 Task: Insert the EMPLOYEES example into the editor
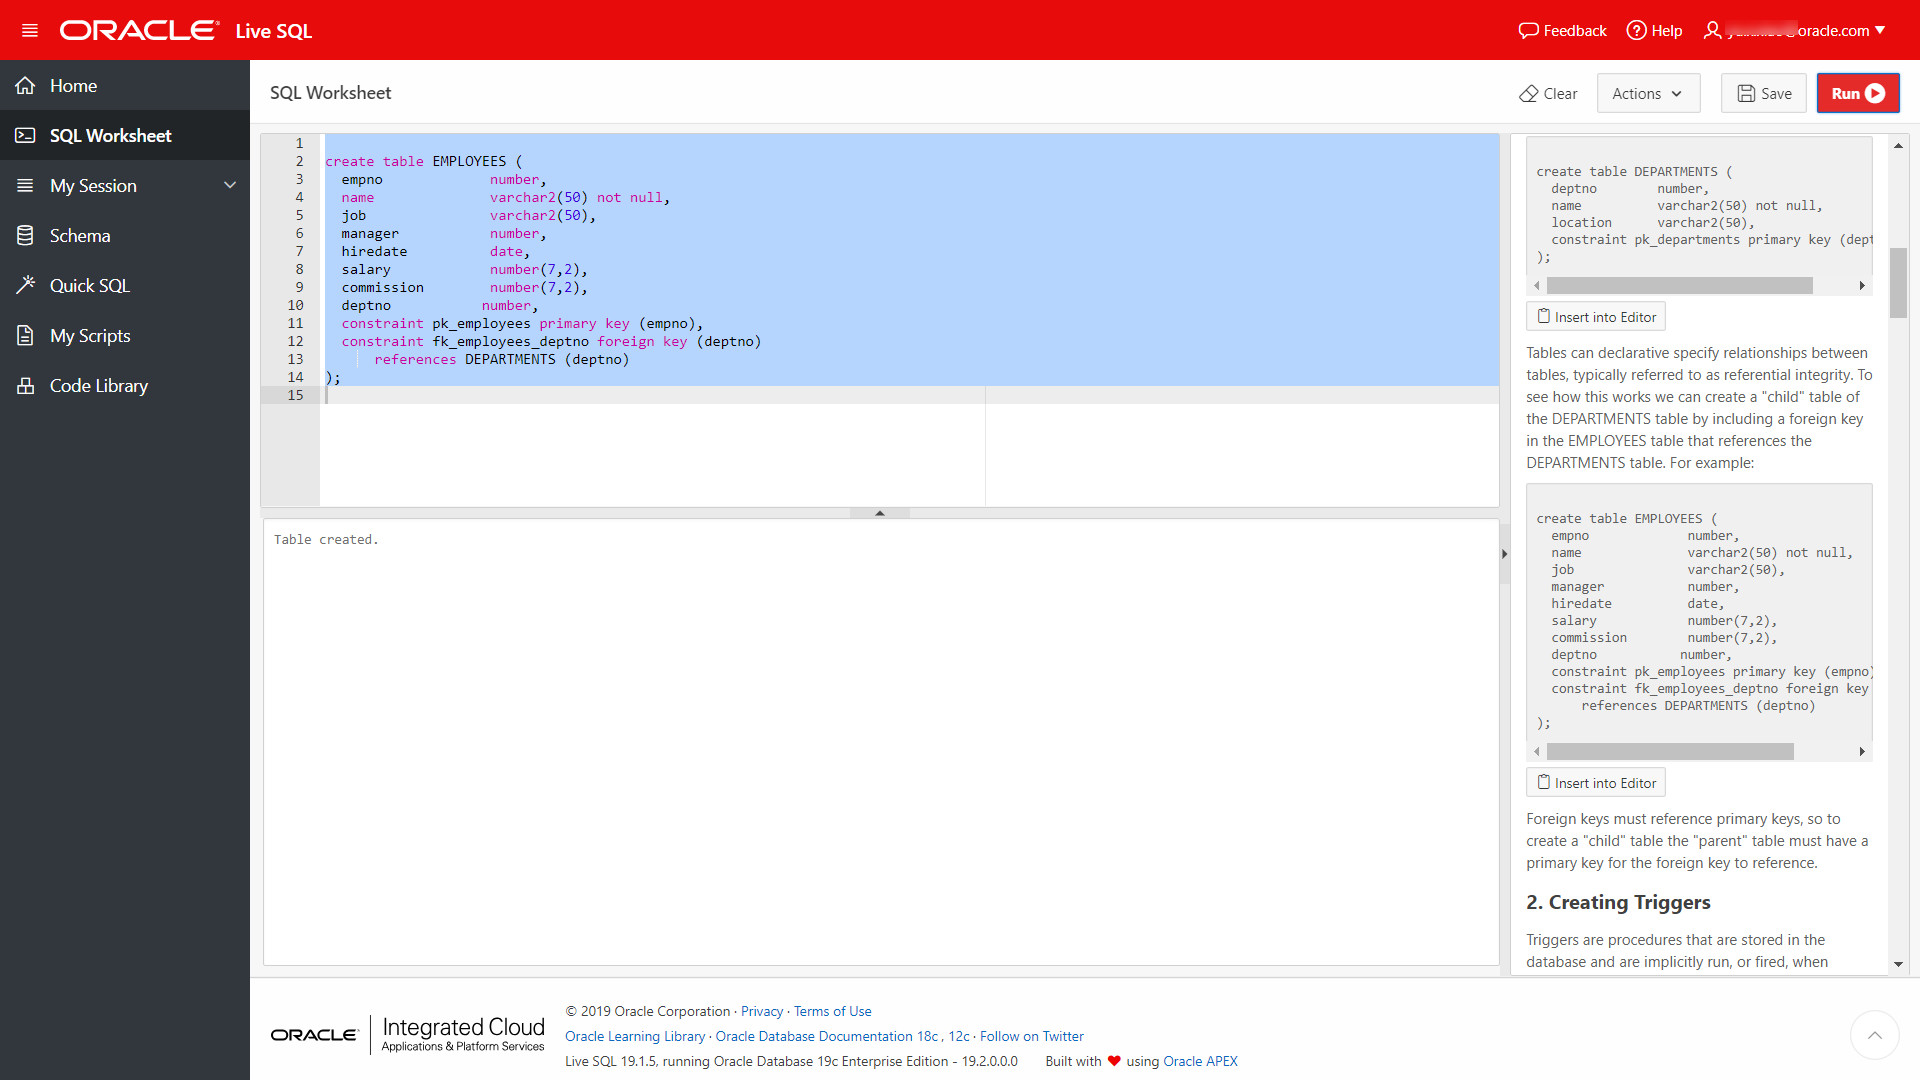1595,783
